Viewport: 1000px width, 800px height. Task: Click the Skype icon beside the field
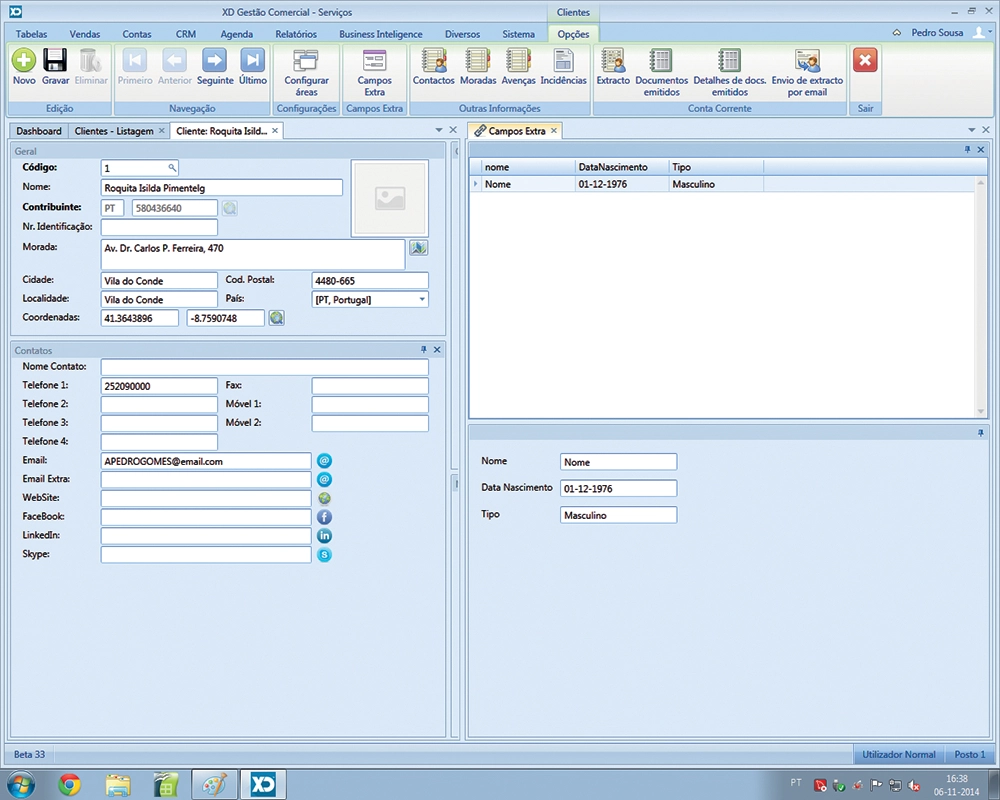pos(324,555)
